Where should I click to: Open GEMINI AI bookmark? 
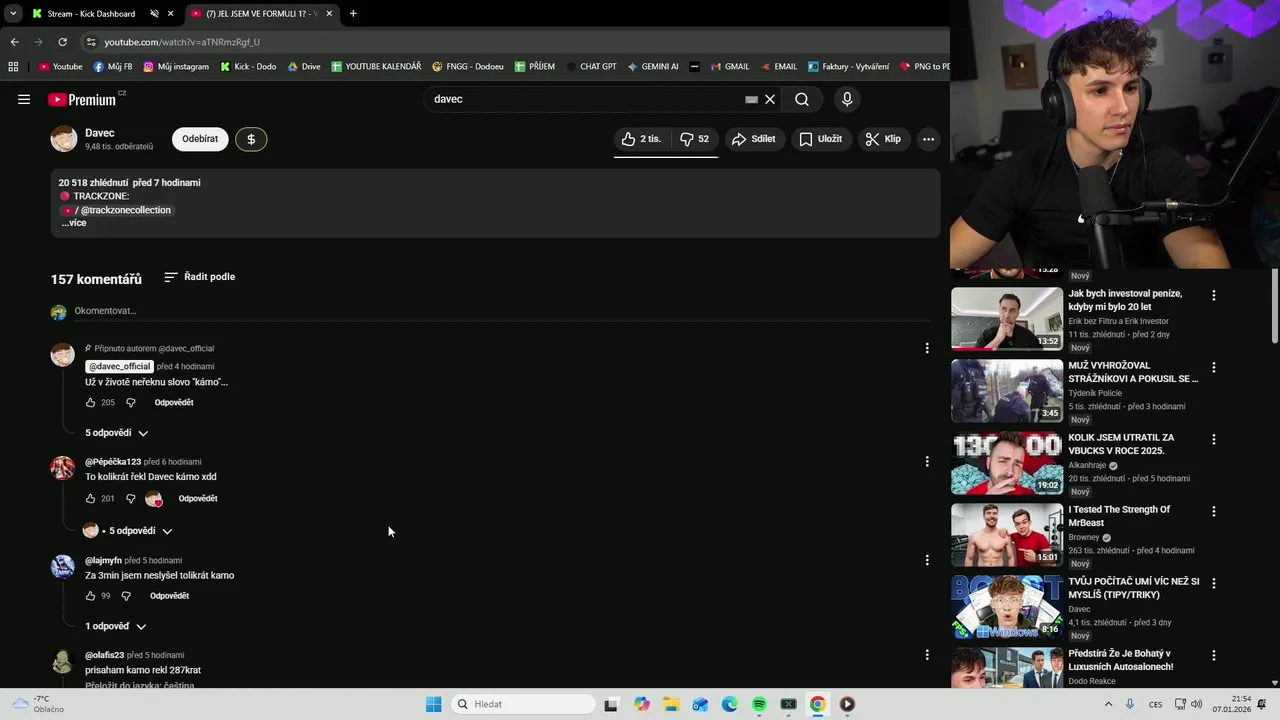coord(653,67)
